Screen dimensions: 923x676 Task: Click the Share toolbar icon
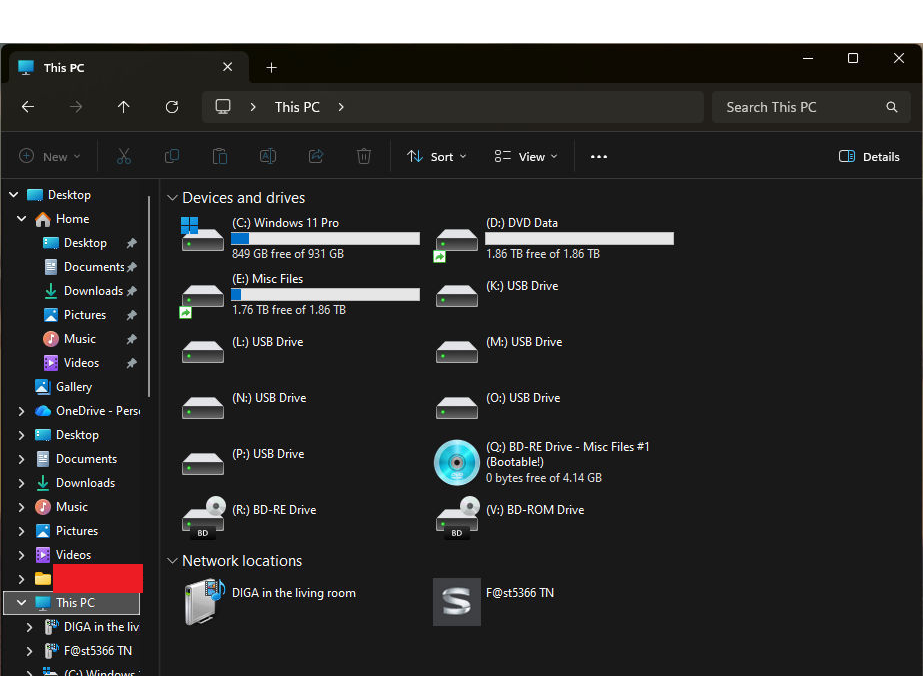pos(316,156)
